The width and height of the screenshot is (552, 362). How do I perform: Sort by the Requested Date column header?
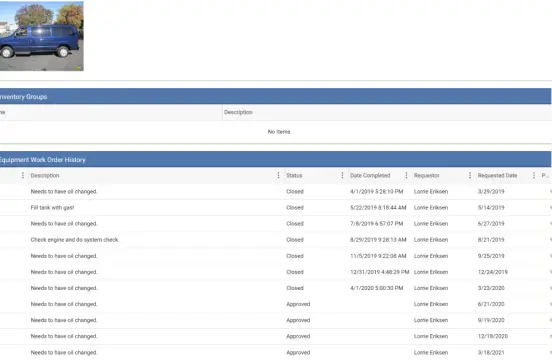[497, 175]
